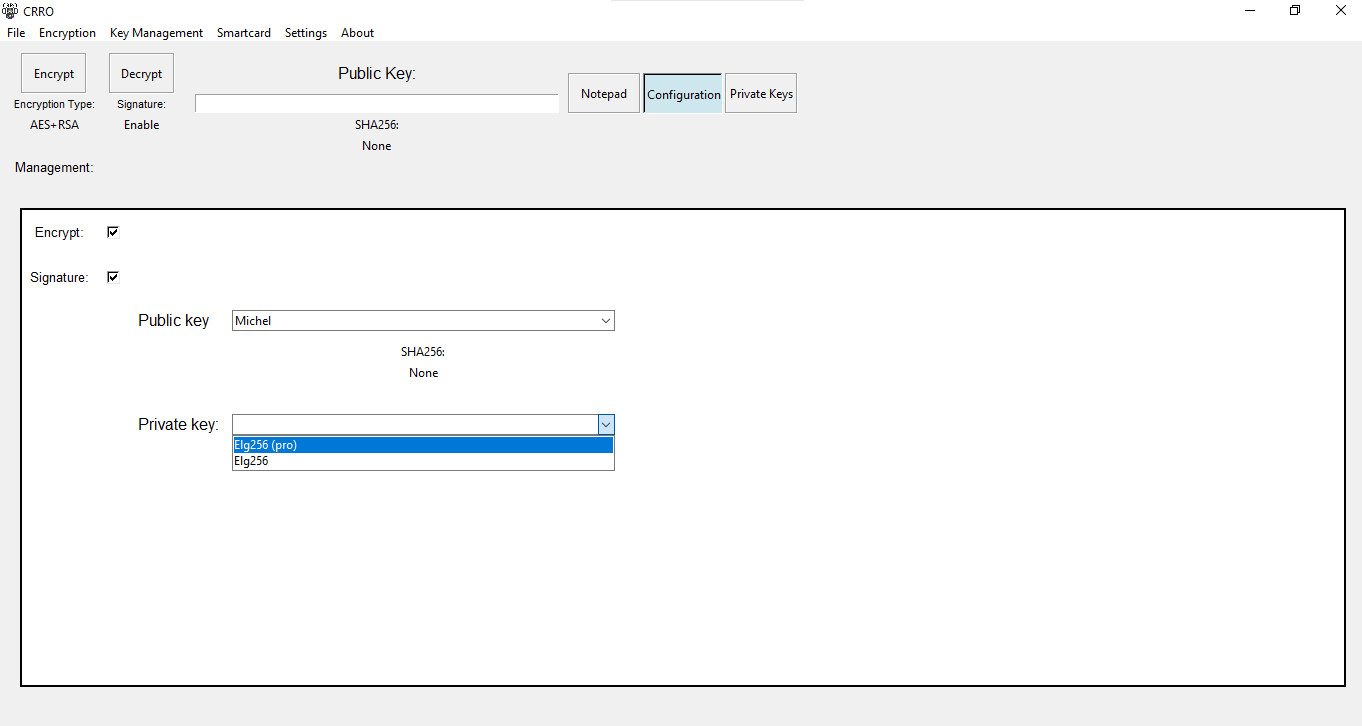Click the Enable signature status text
1362x726 pixels.
tap(141, 125)
